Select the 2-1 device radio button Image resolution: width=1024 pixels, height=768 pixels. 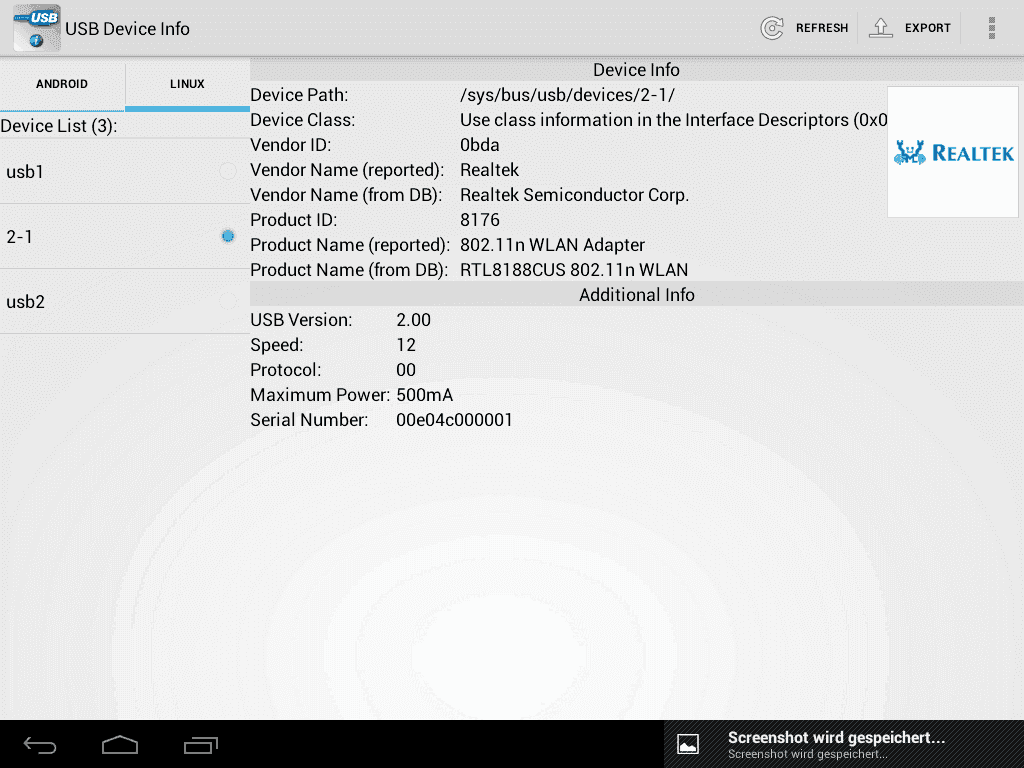click(228, 236)
